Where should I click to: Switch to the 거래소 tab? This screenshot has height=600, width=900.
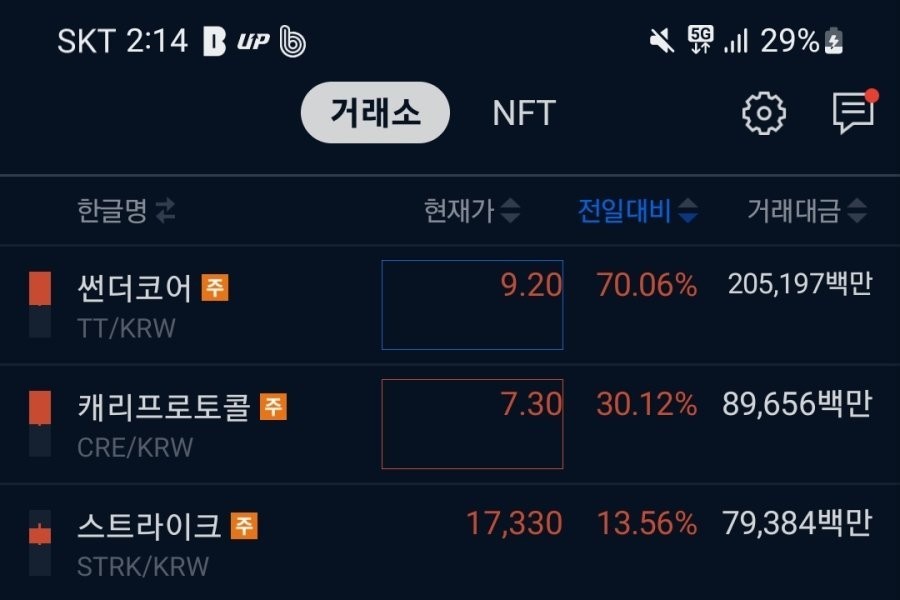pyautogui.click(x=375, y=113)
